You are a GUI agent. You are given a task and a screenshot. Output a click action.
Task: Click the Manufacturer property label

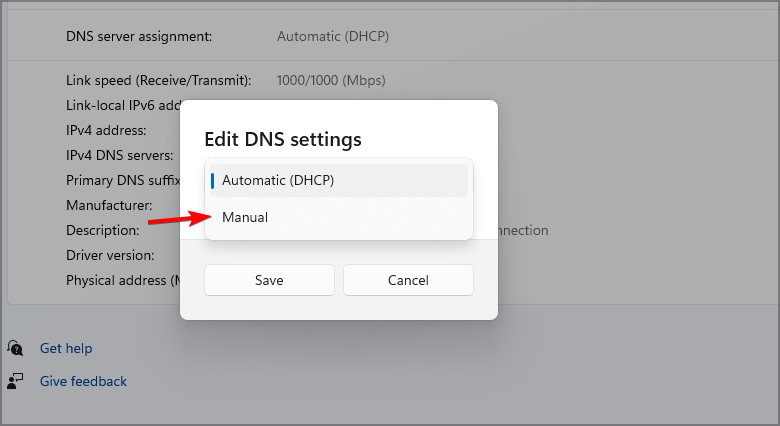coord(109,205)
